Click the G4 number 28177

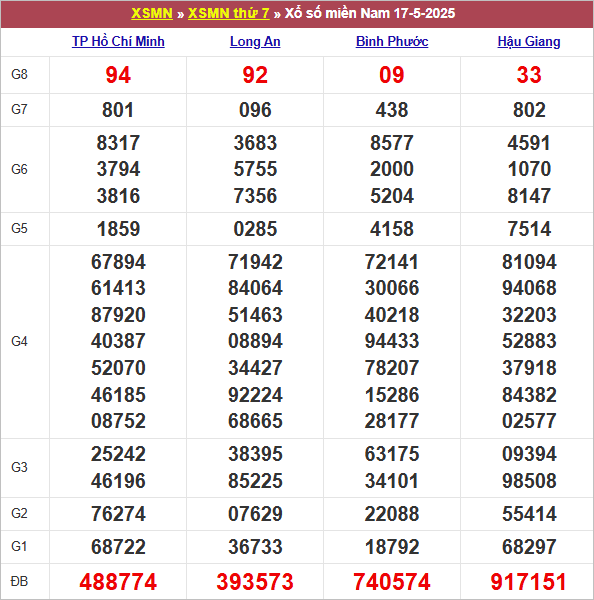coord(392,421)
